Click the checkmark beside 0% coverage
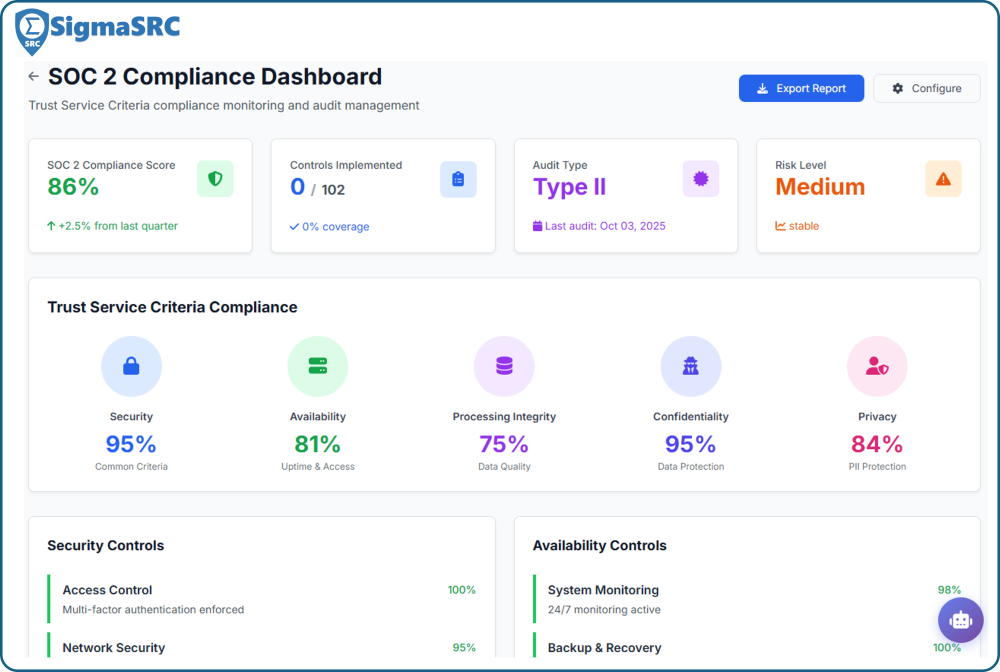This screenshot has width=1000, height=672. tap(294, 226)
